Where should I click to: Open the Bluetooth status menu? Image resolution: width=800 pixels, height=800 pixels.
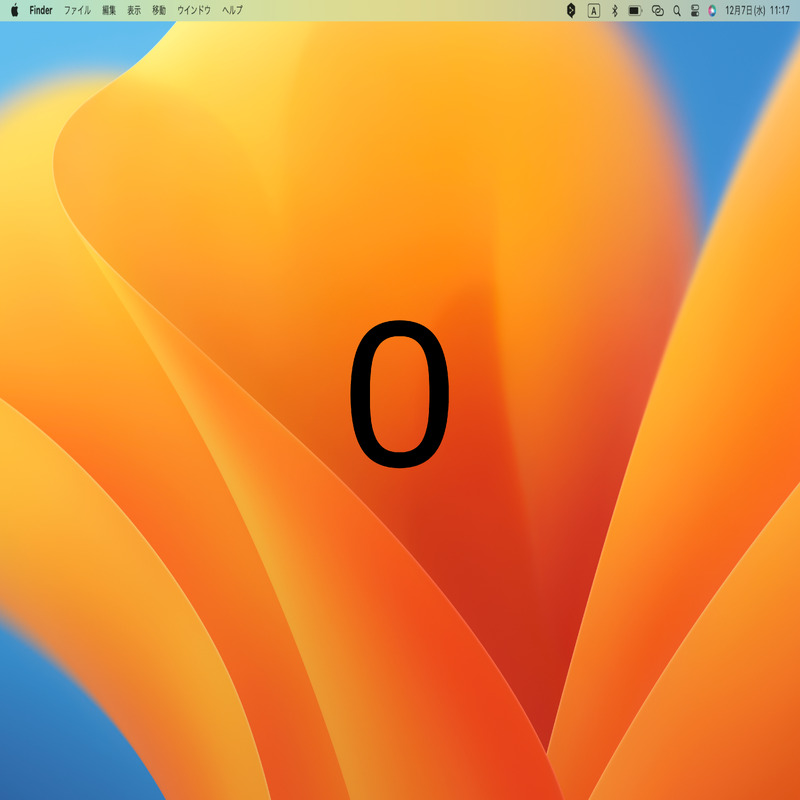[615, 11]
